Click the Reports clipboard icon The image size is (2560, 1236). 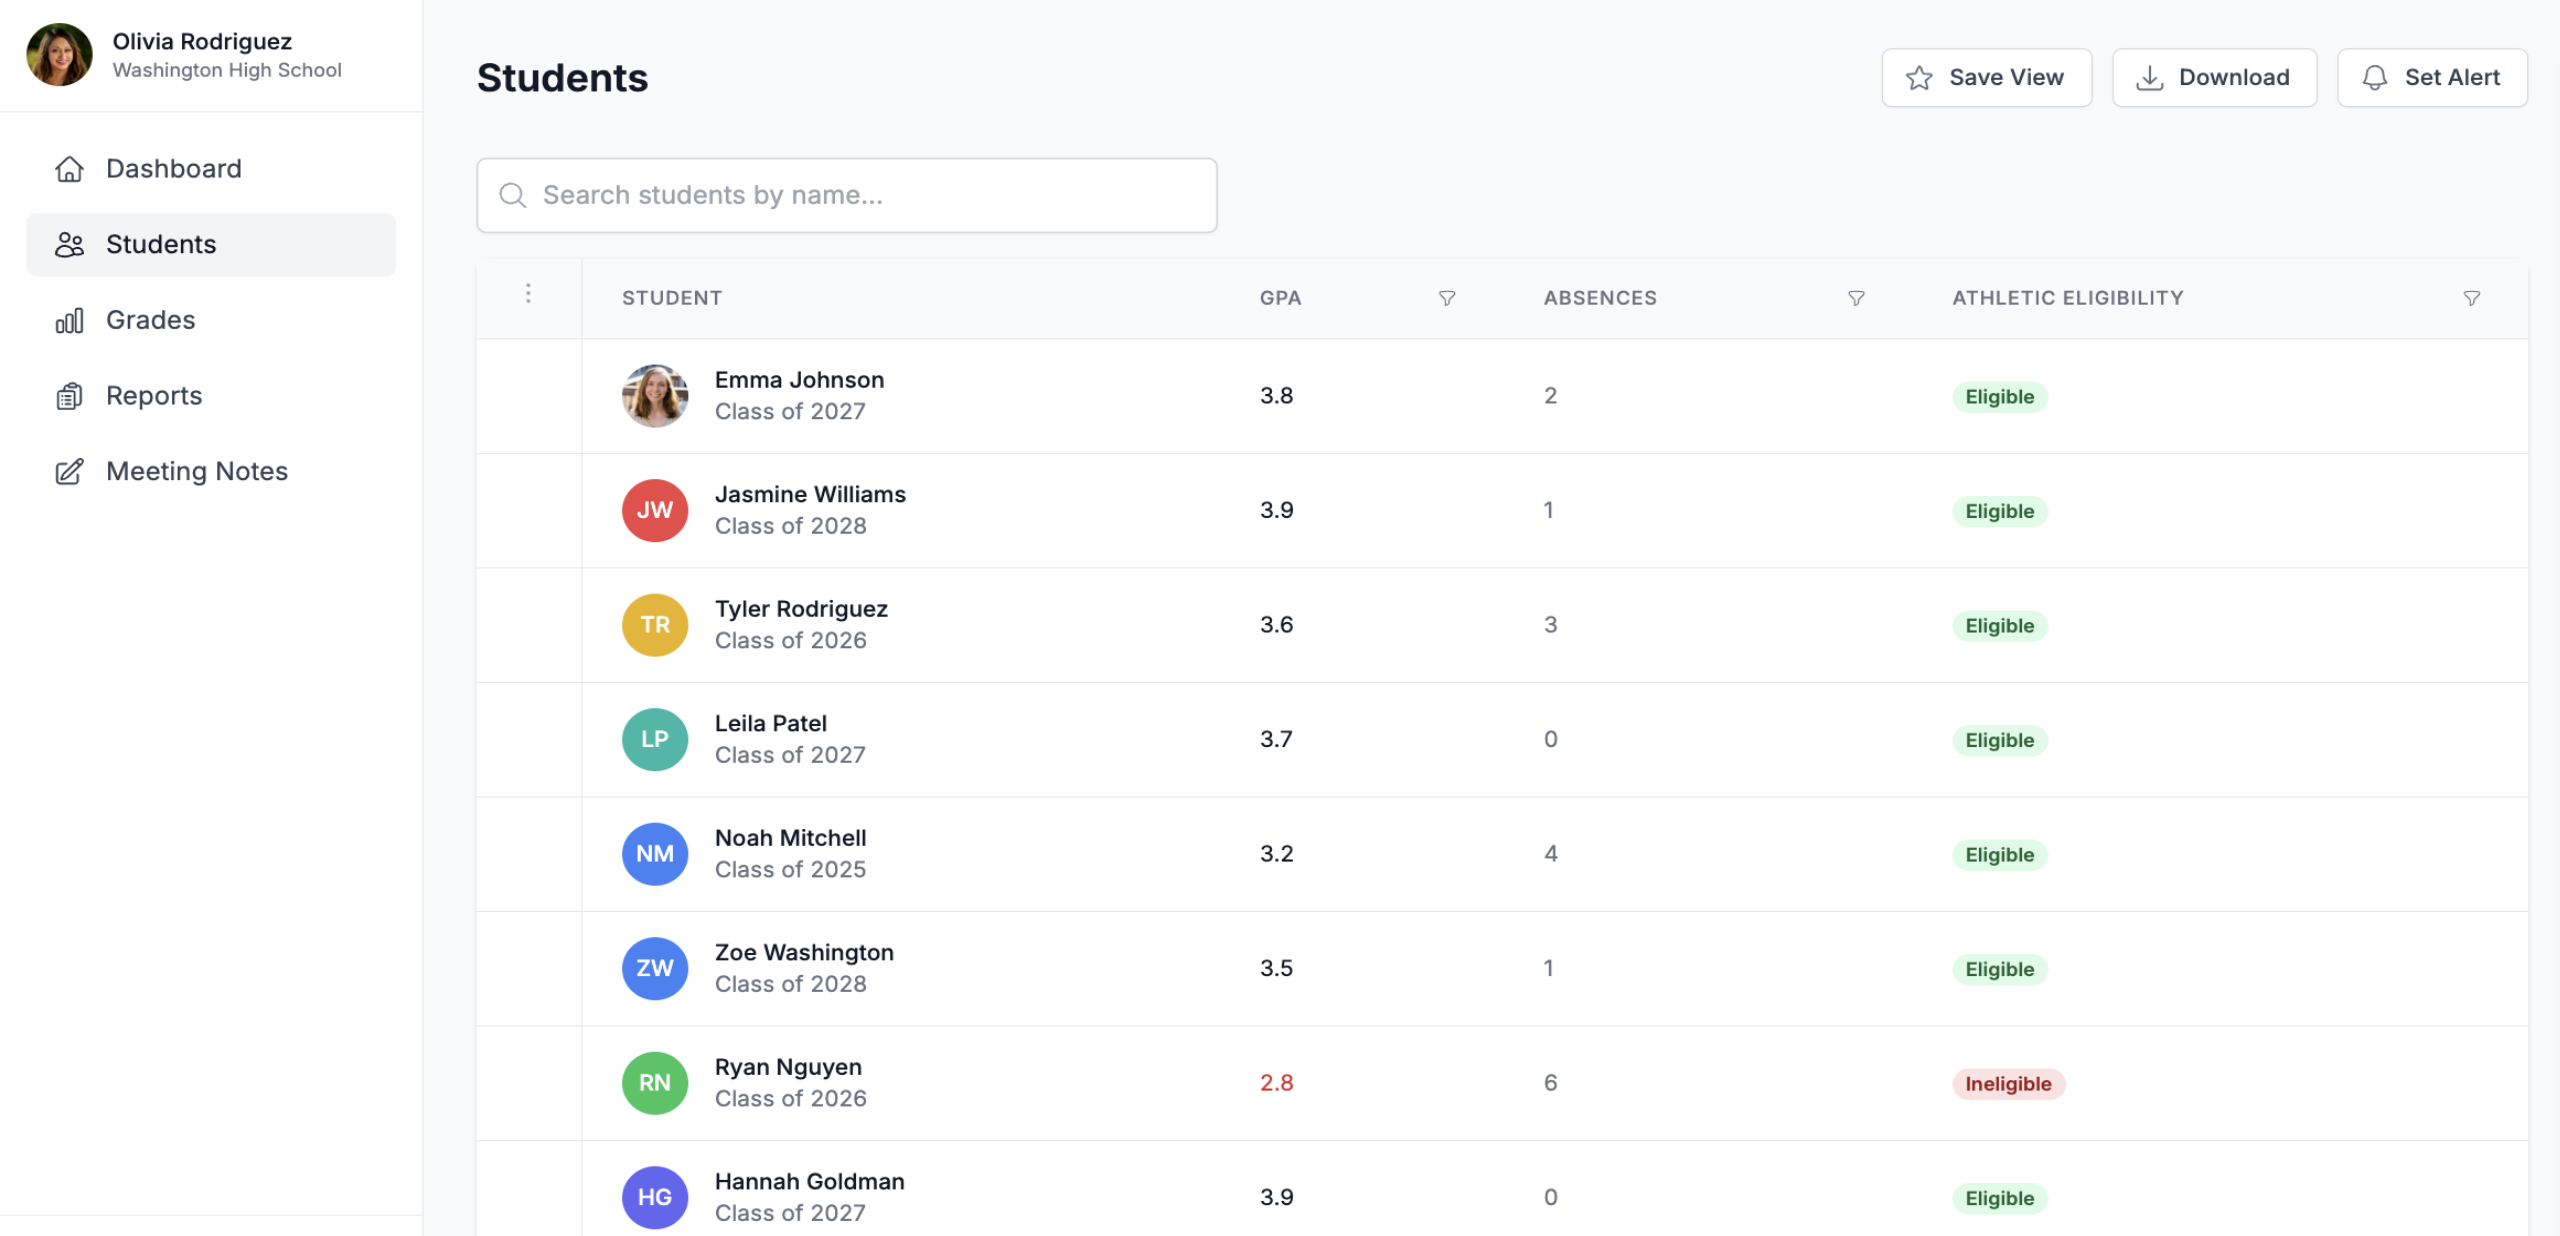pyautogui.click(x=69, y=397)
